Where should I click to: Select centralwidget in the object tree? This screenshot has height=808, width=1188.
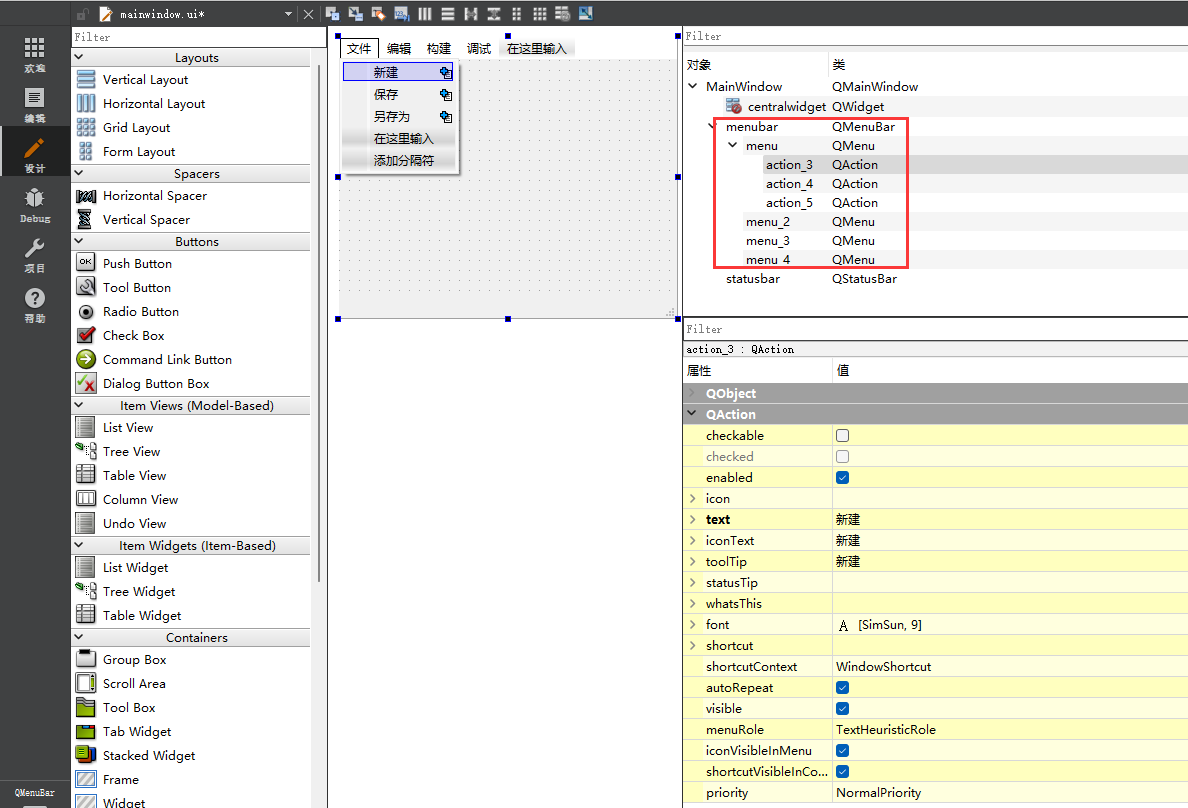[x=786, y=107]
